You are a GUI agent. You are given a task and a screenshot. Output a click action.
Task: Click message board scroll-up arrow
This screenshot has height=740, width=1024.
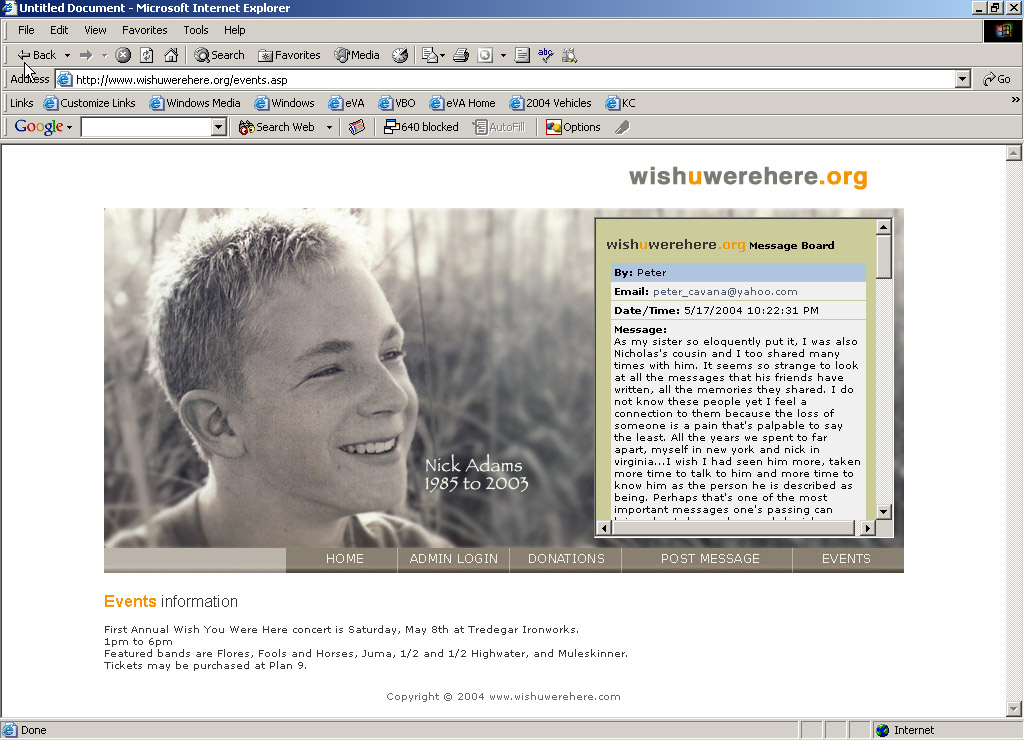883,227
